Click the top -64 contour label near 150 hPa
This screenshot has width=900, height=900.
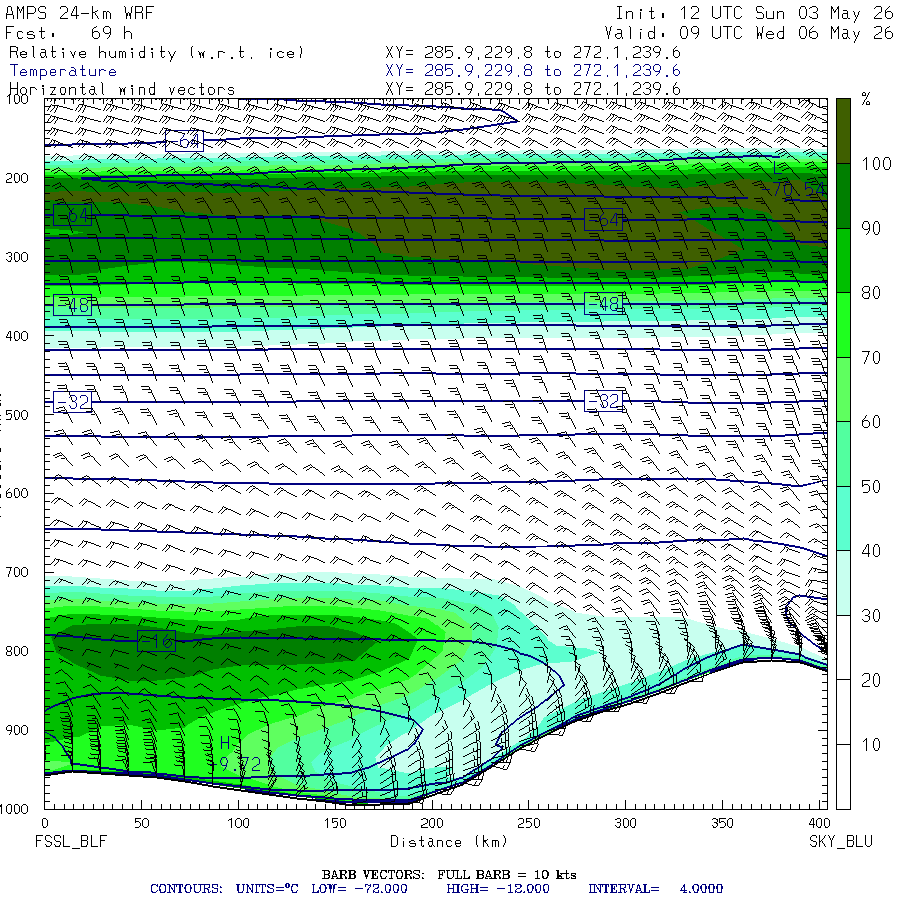[184, 141]
